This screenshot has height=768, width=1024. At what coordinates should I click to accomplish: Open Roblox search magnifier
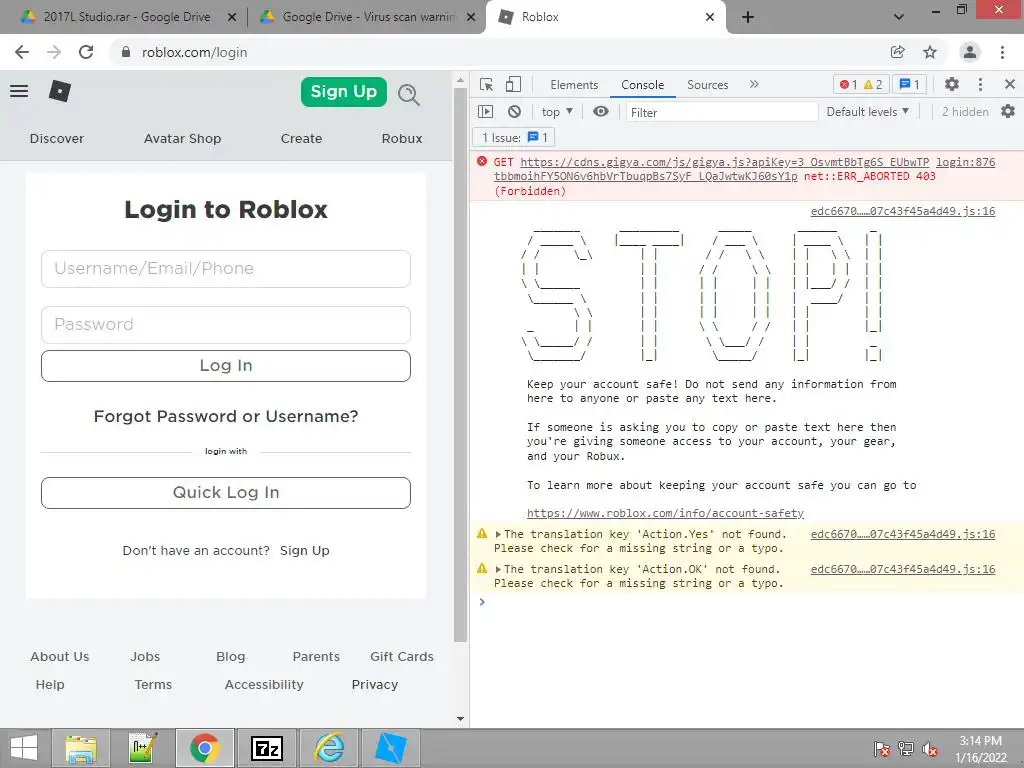click(409, 94)
